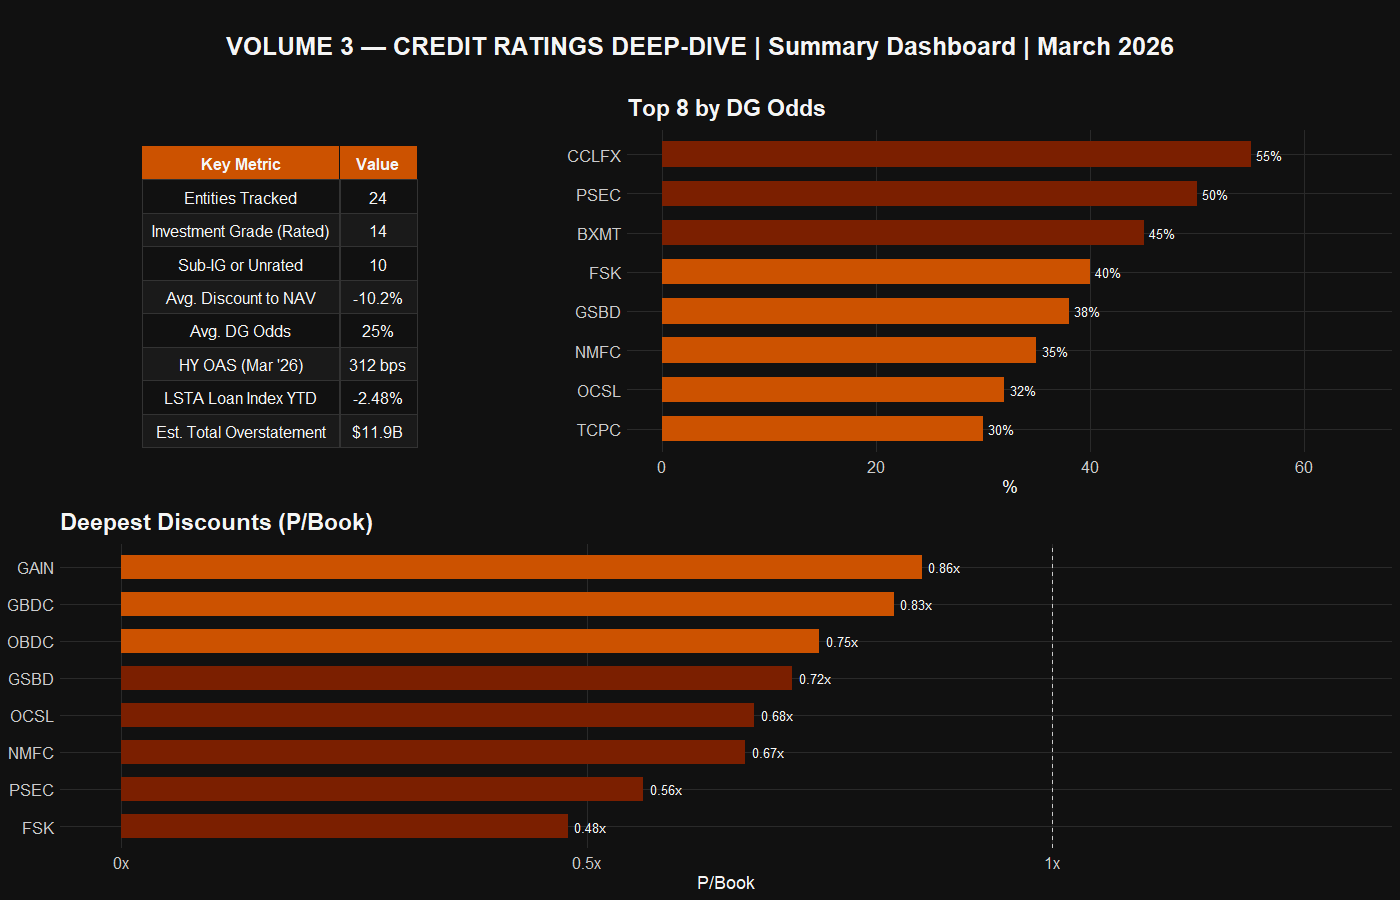Click the CCLFX bar in DG Odds chart
Viewport: 1400px width, 900px height.
tap(955, 155)
